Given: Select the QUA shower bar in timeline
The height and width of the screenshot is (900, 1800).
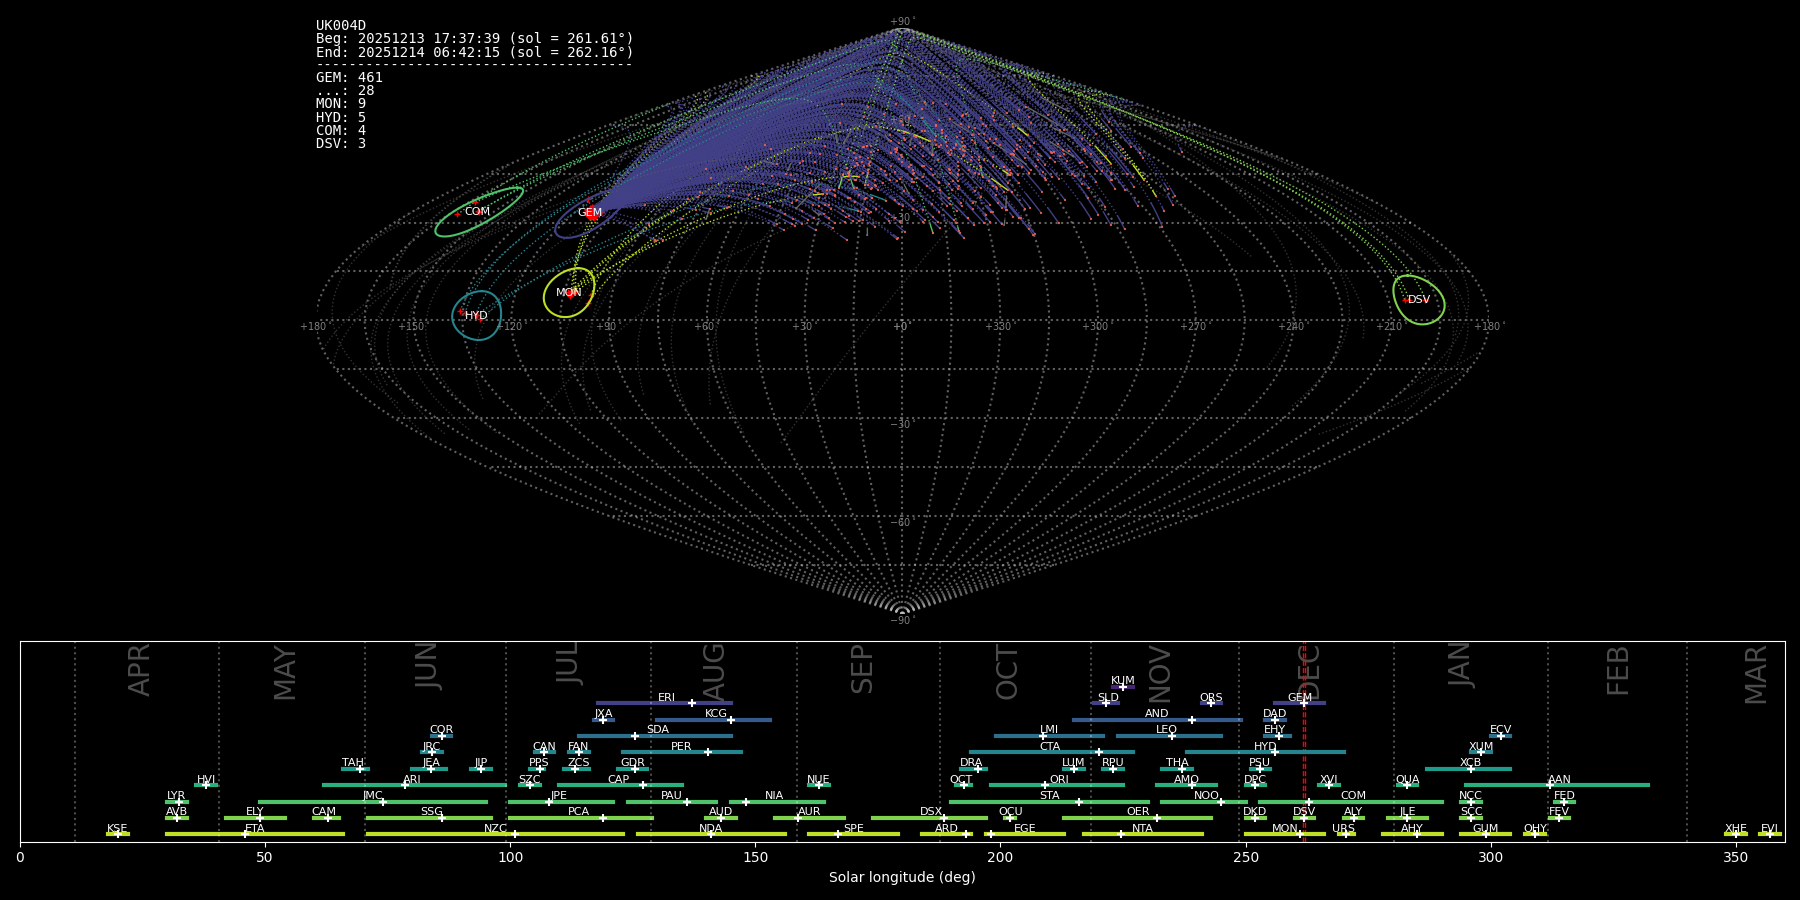Looking at the screenshot, I should click(1407, 785).
